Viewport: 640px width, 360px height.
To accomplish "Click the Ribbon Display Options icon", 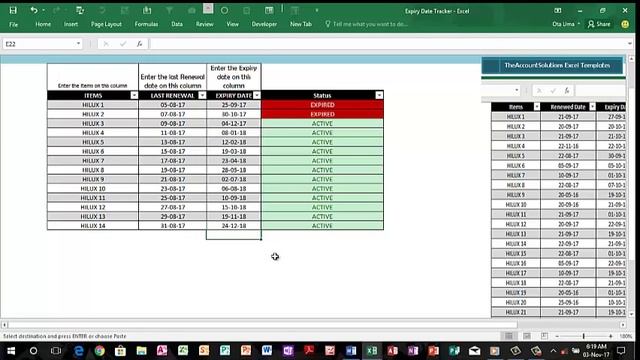I will [x=558, y=11].
